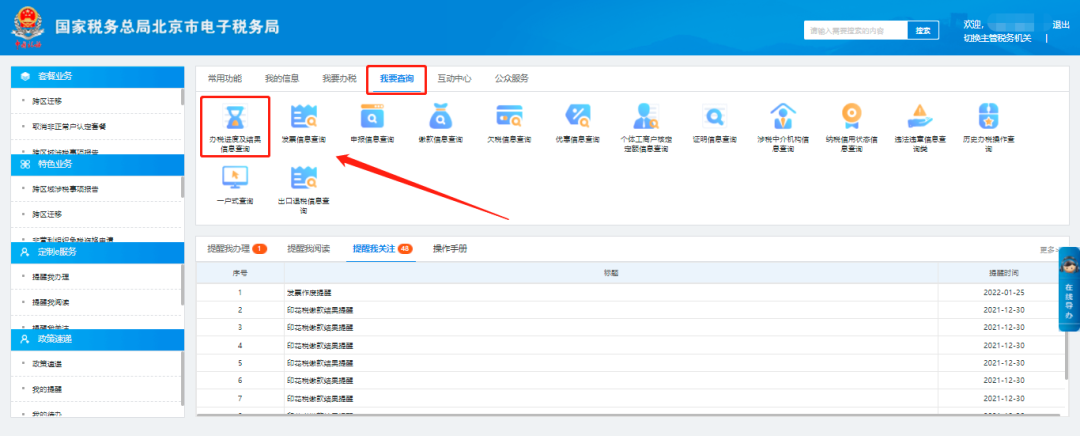Viewport: 1080px width, 436px height.
Task: Select the 我要查询 tab
Action: click(397, 79)
